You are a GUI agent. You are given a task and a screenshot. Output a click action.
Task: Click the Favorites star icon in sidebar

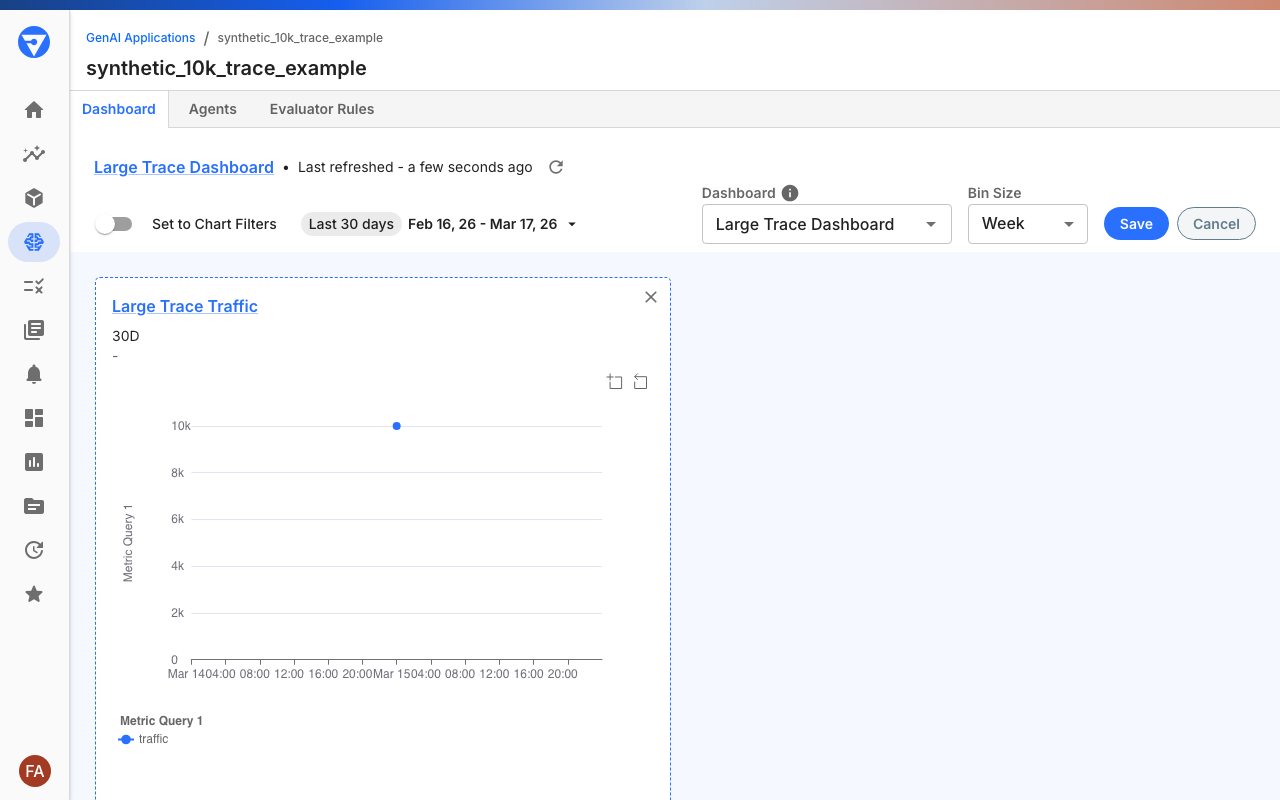(x=33, y=594)
